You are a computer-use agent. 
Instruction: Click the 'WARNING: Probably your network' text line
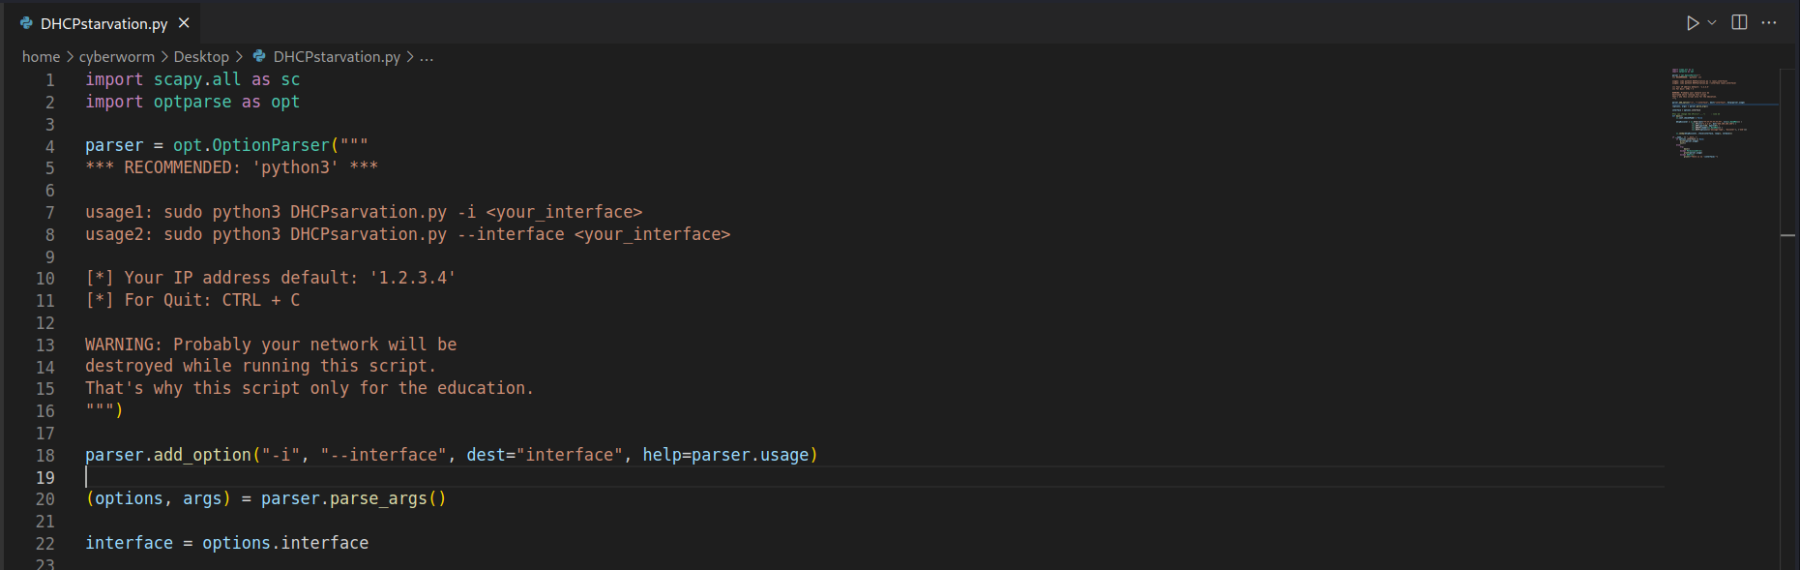click(x=270, y=345)
